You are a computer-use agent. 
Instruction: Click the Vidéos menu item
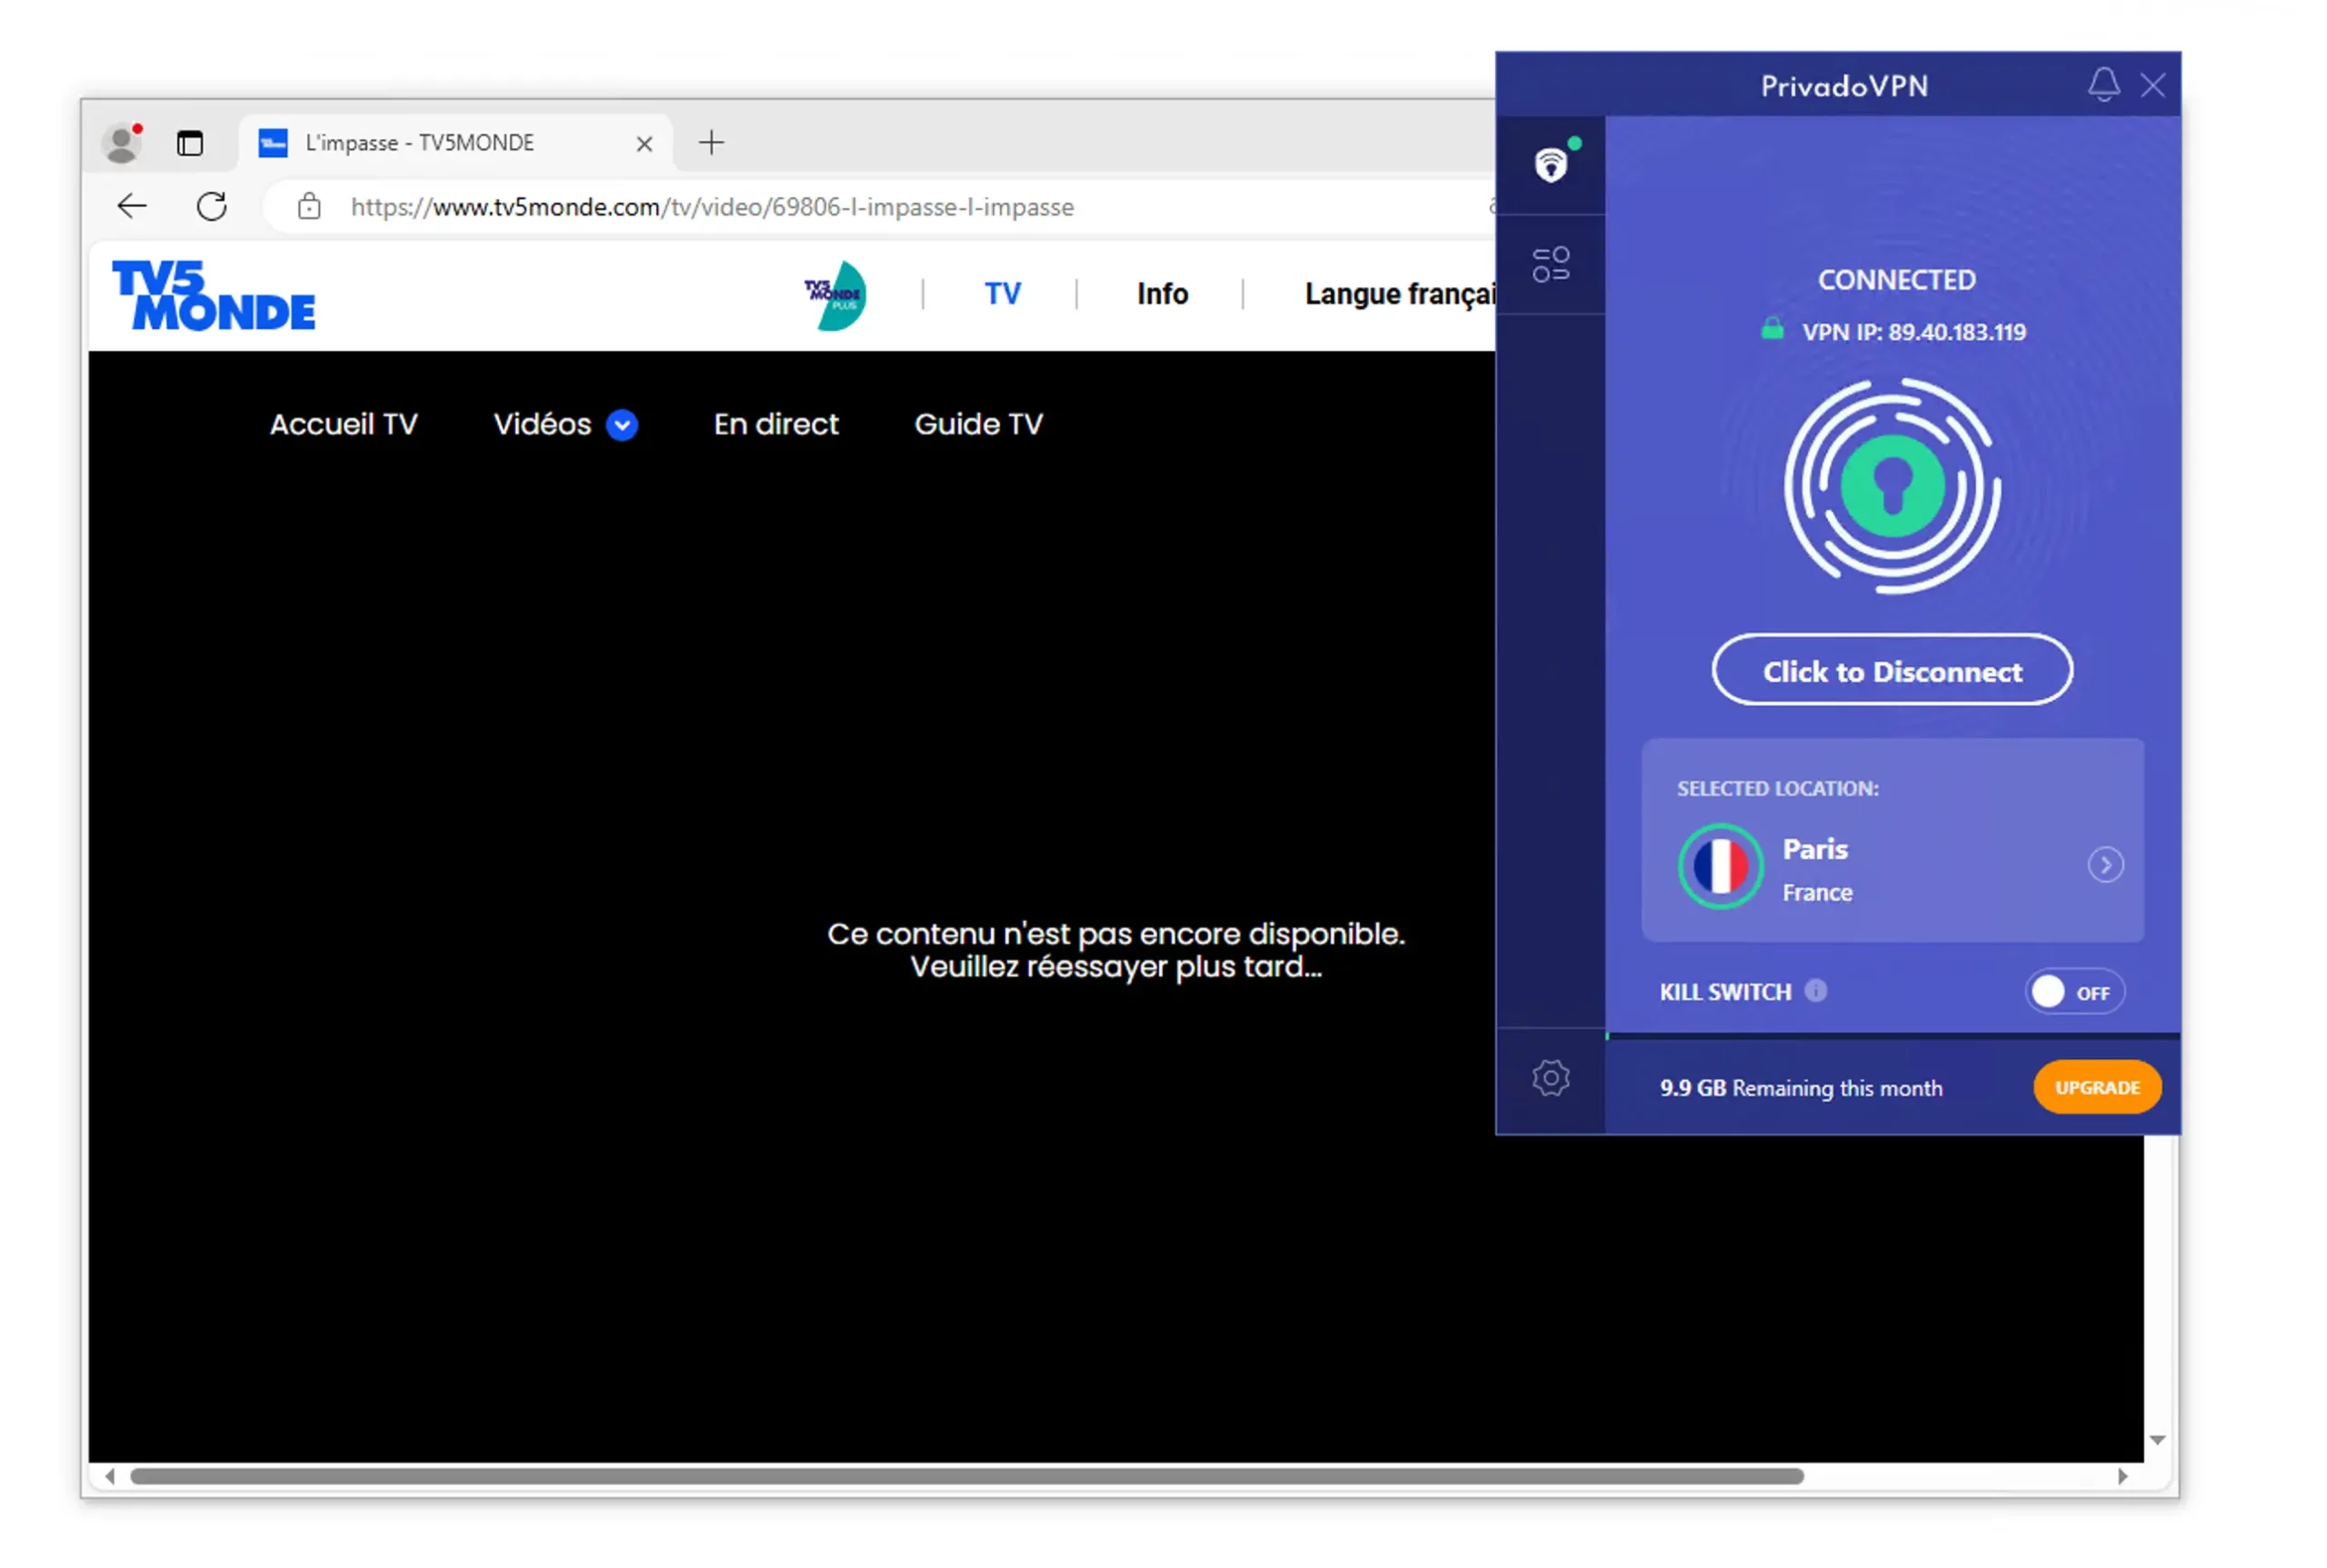[x=565, y=424]
